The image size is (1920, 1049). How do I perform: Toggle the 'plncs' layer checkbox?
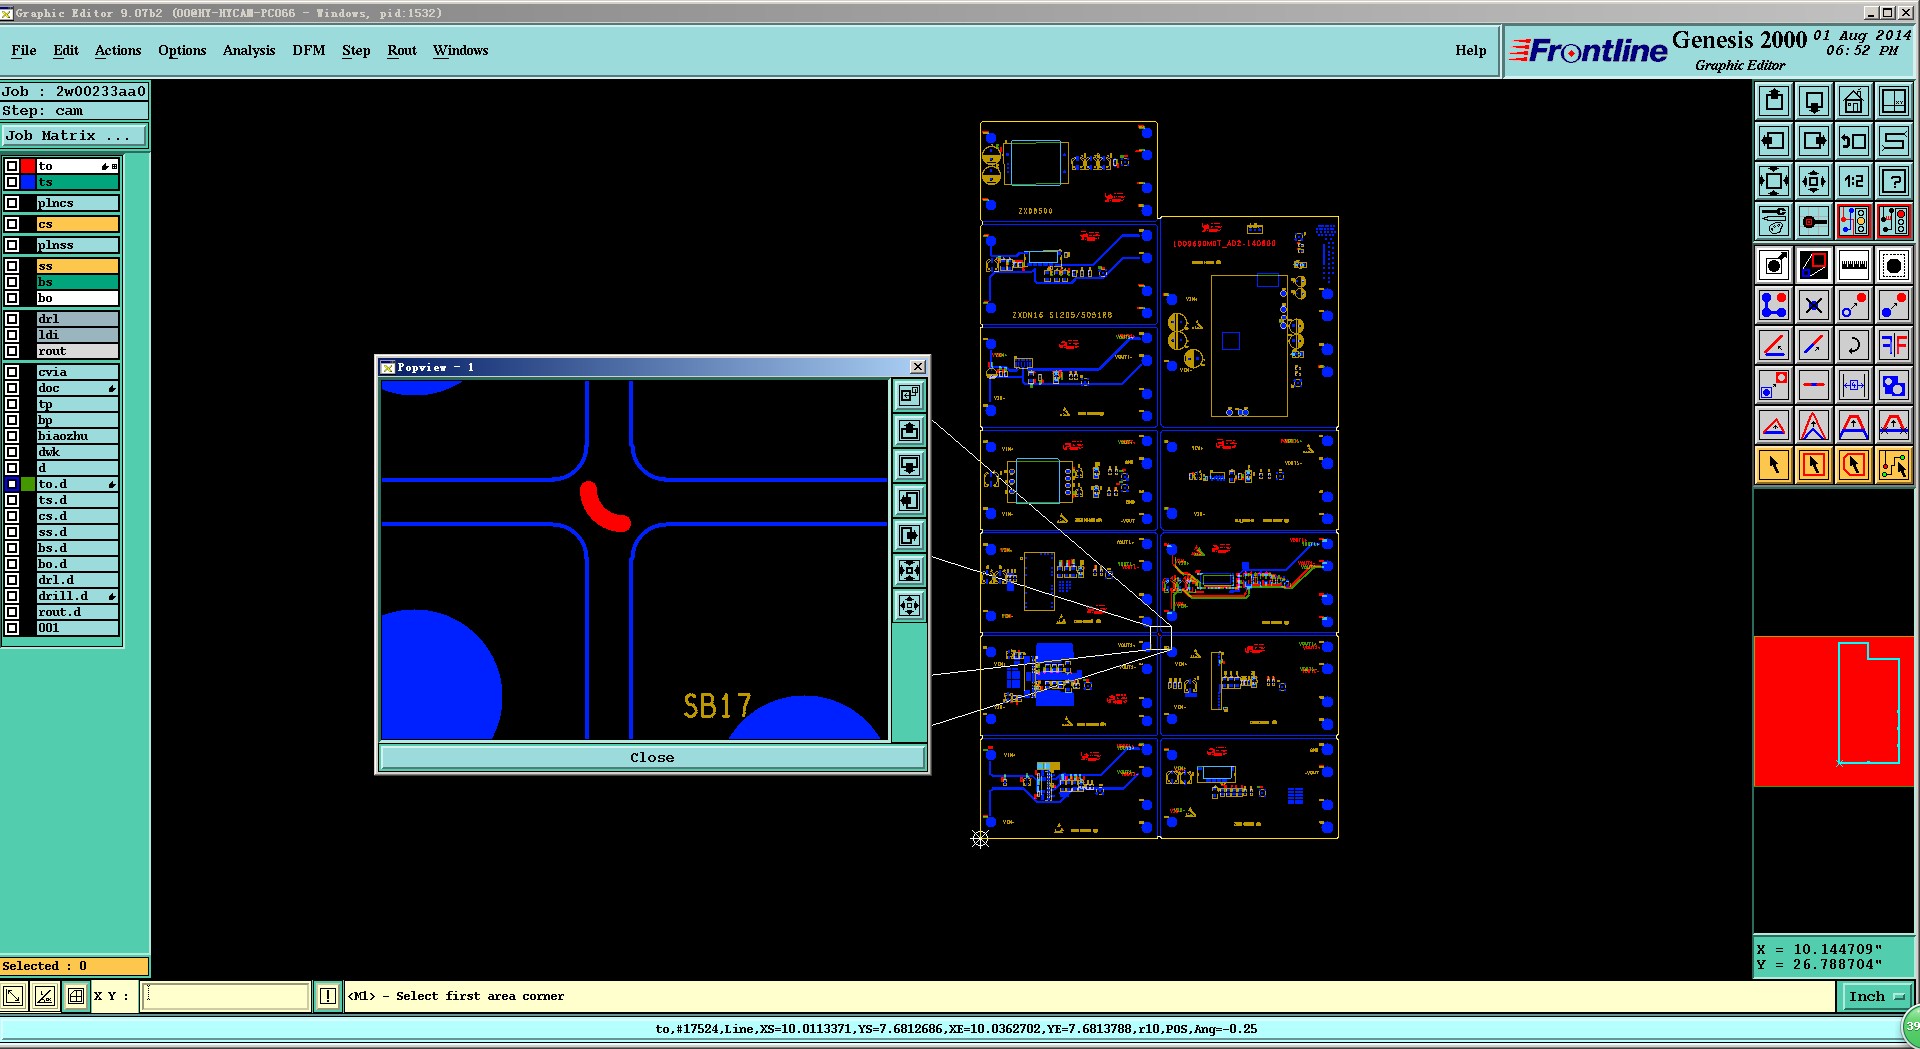12,203
